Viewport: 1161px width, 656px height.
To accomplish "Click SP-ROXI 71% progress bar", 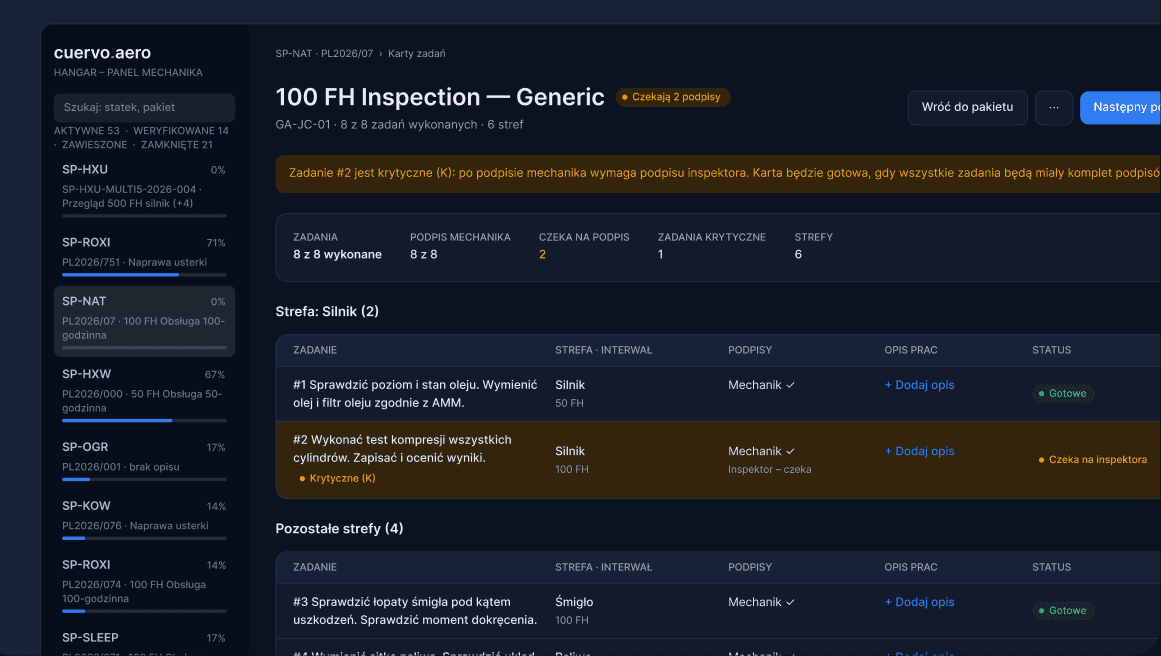I will click(144, 275).
